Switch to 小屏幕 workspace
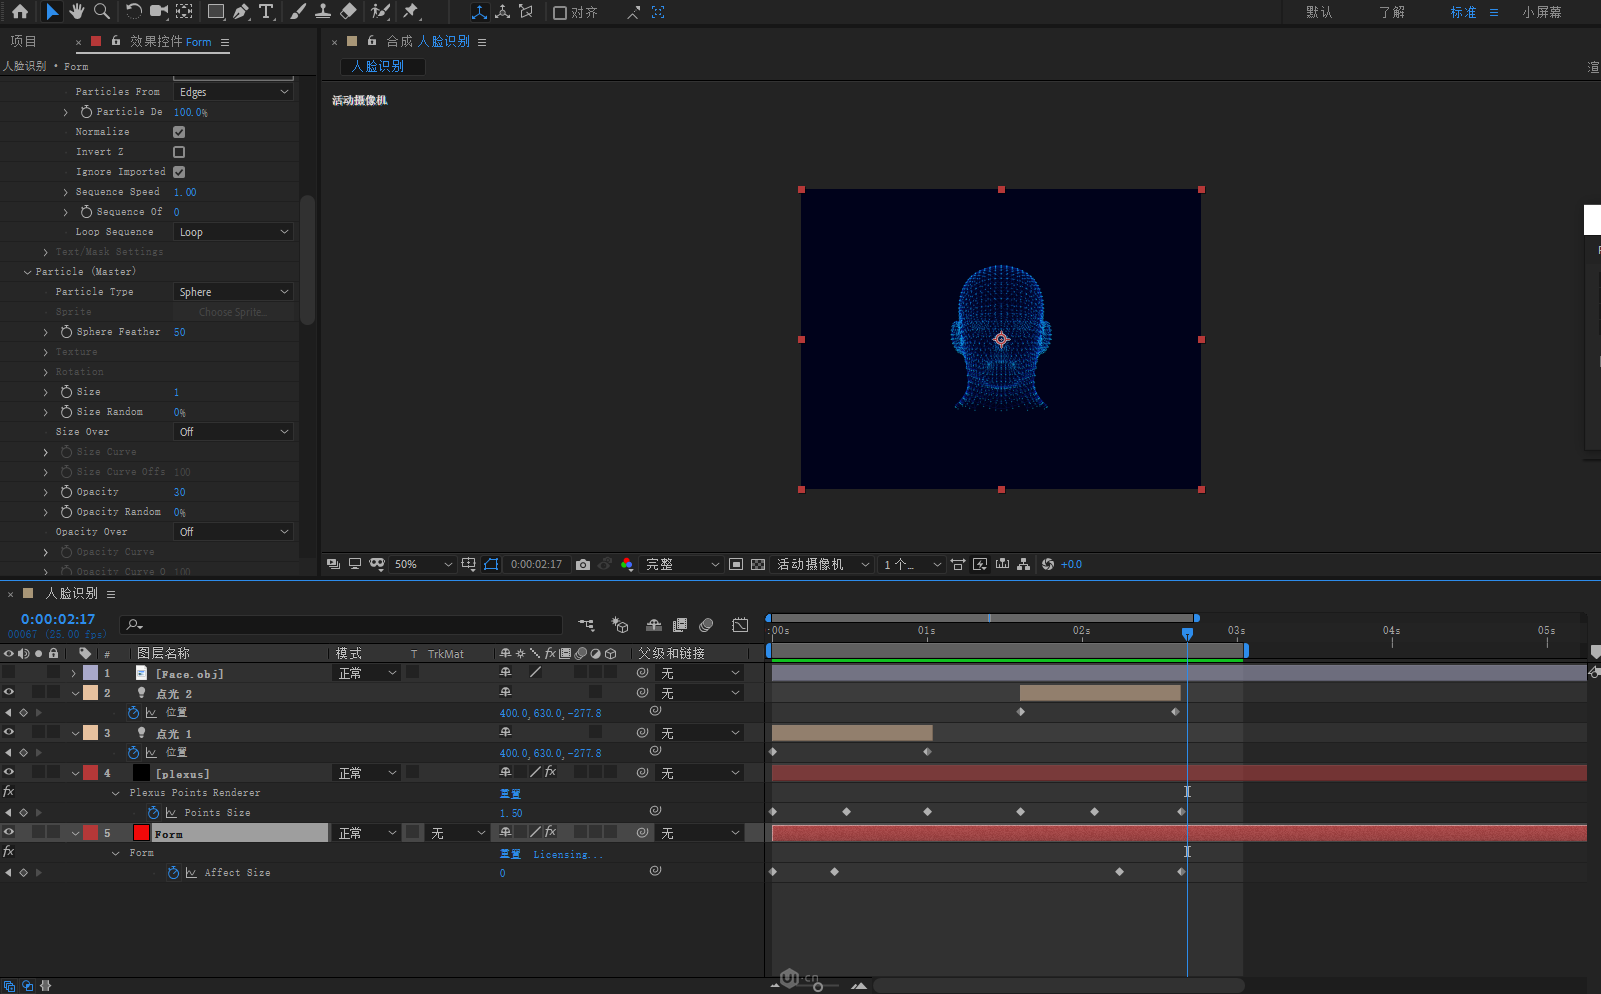The width and height of the screenshot is (1601, 994). coord(1542,12)
